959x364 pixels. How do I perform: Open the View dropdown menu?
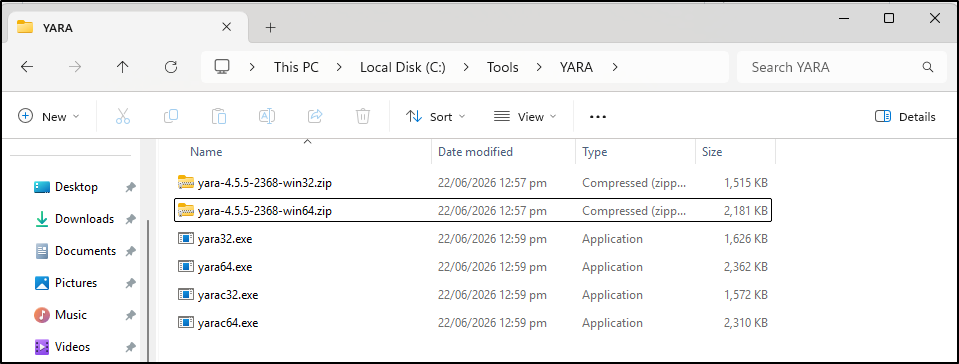coord(525,116)
